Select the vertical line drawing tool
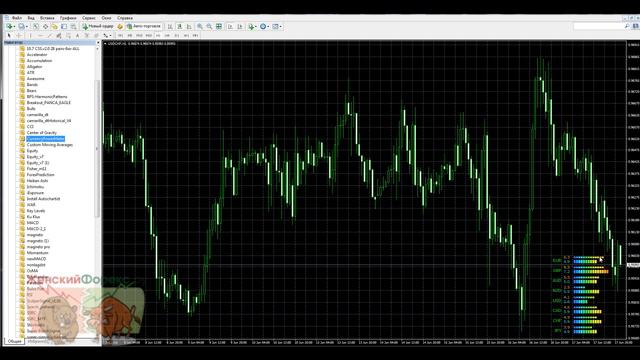The image size is (640, 360). 30,36
